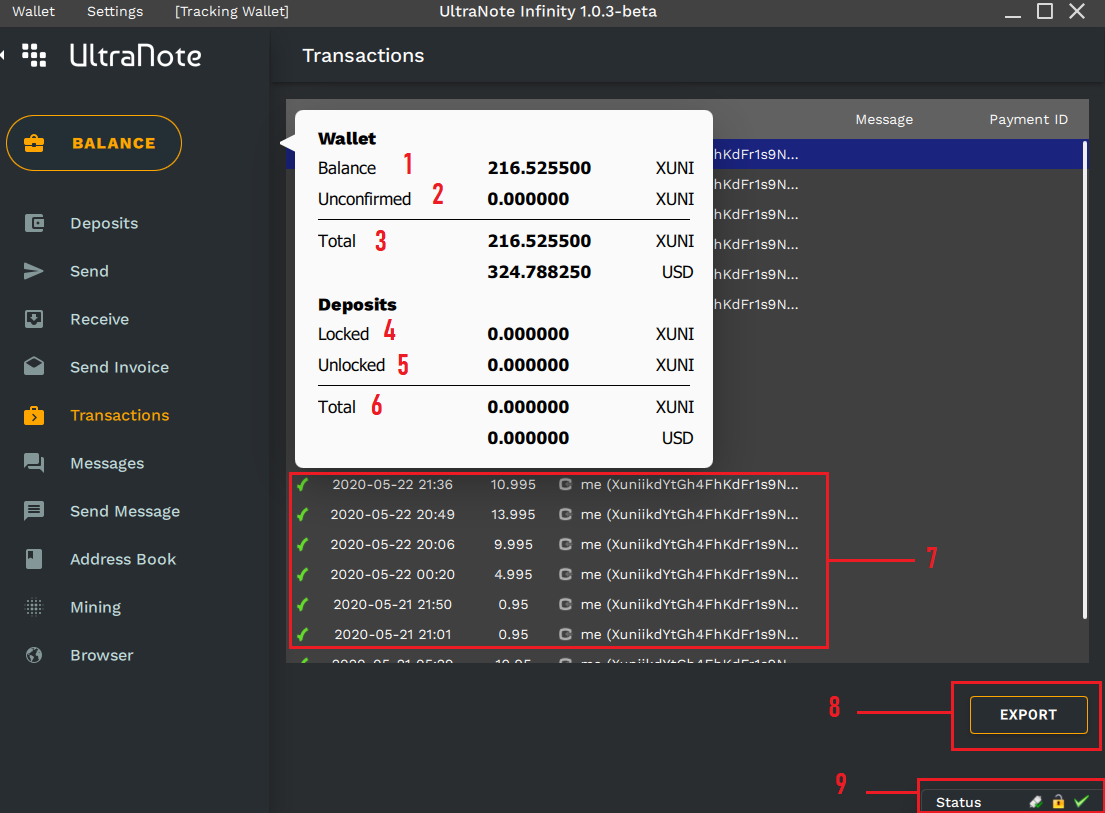
Task: Click the UltraNote dotted logo icon
Action: point(34,55)
